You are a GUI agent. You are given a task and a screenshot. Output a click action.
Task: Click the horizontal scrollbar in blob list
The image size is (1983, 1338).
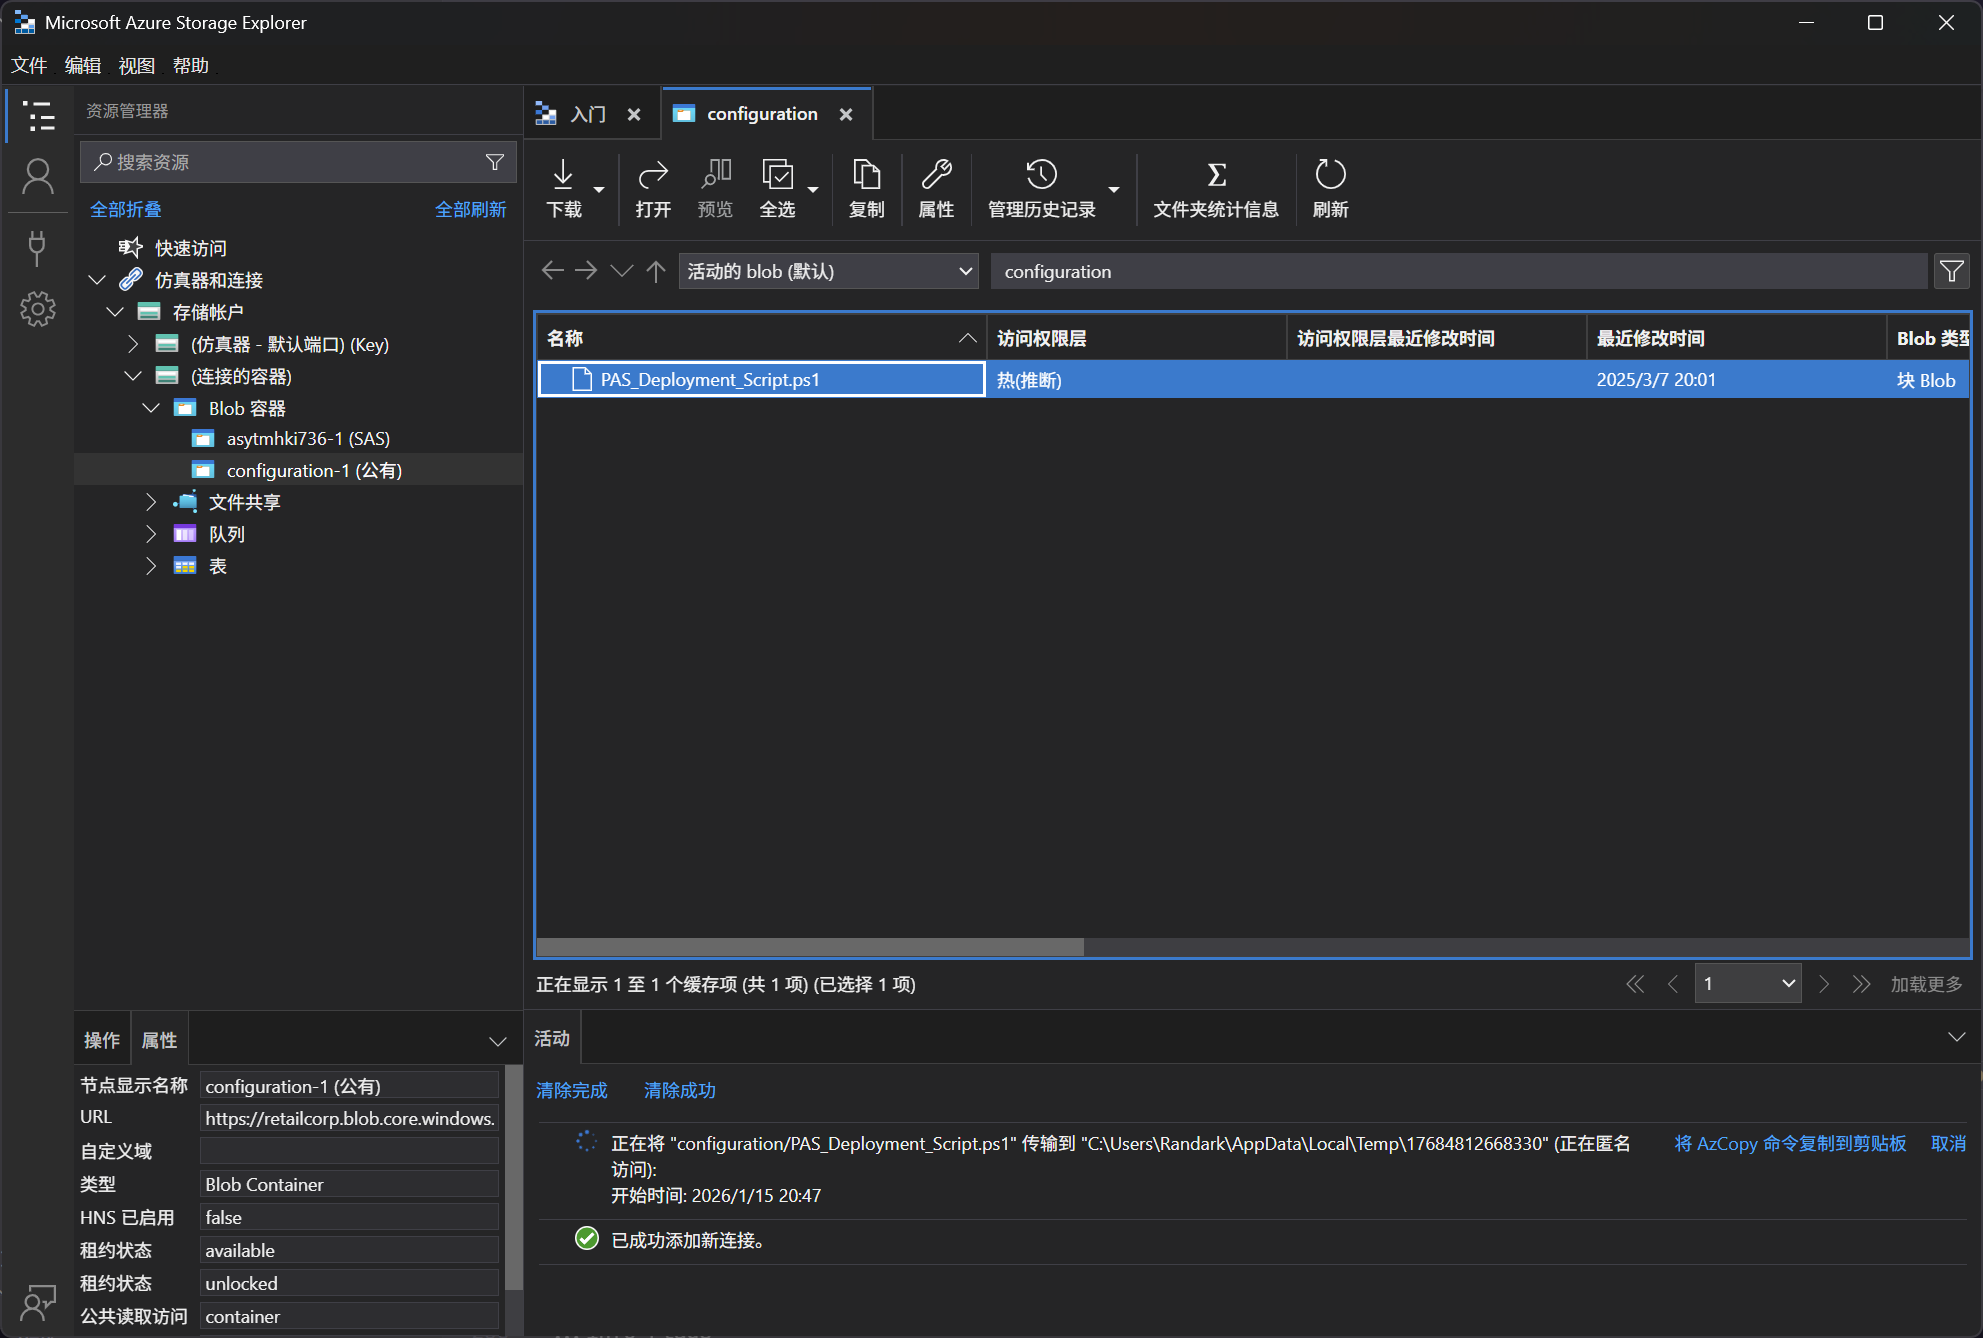810,947
